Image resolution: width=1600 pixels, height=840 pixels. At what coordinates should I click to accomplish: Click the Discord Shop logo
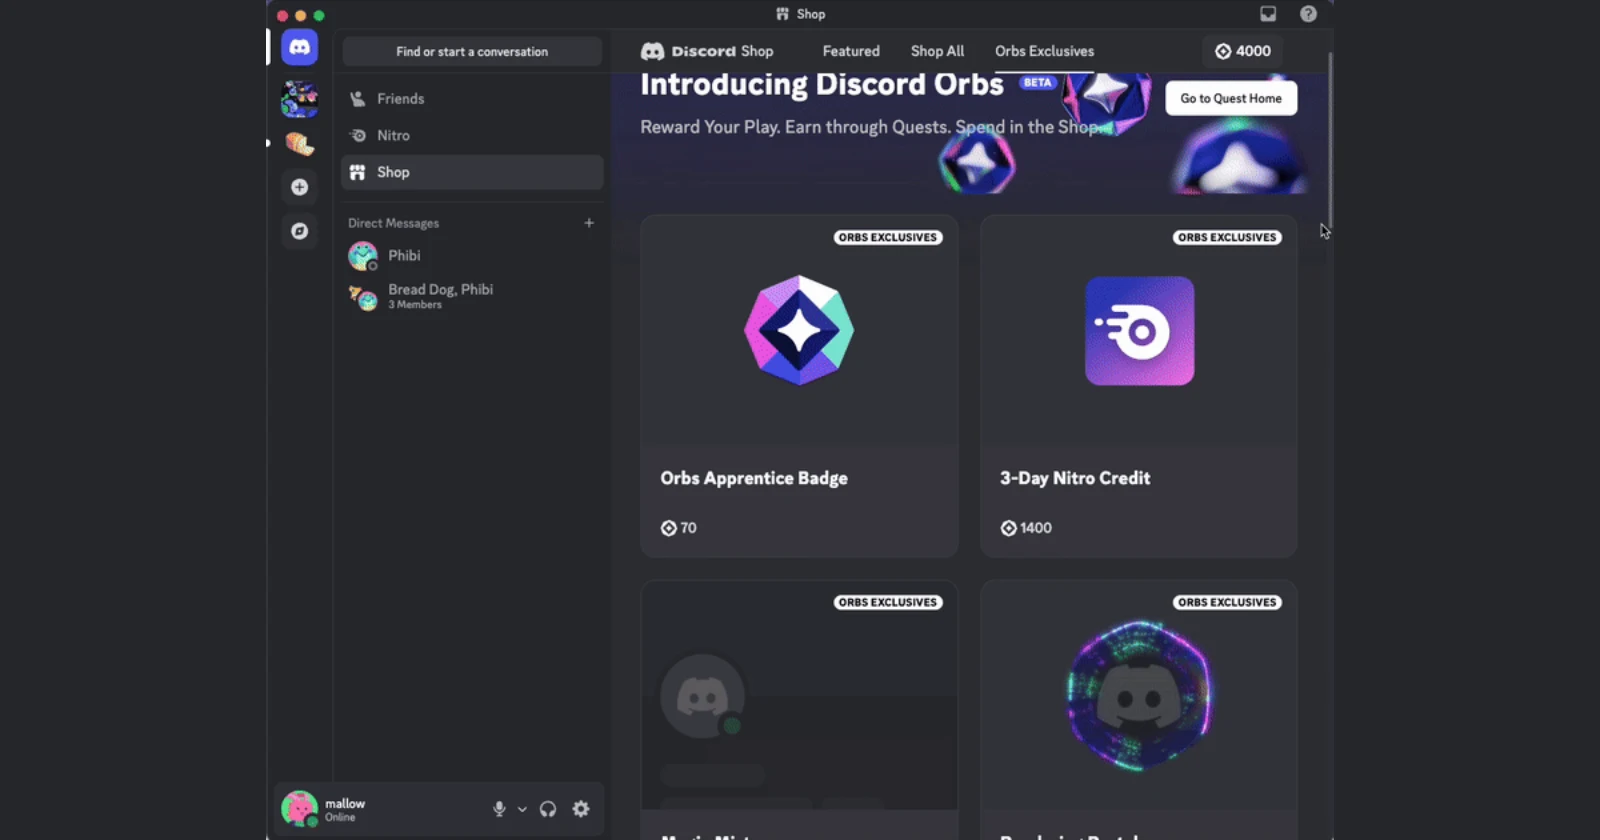pos(707,51)
